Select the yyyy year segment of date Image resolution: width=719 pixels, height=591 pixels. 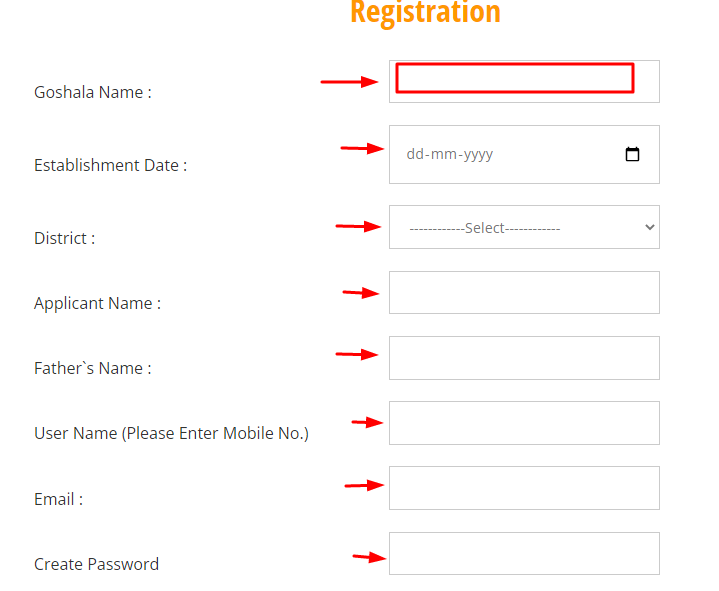478,155
